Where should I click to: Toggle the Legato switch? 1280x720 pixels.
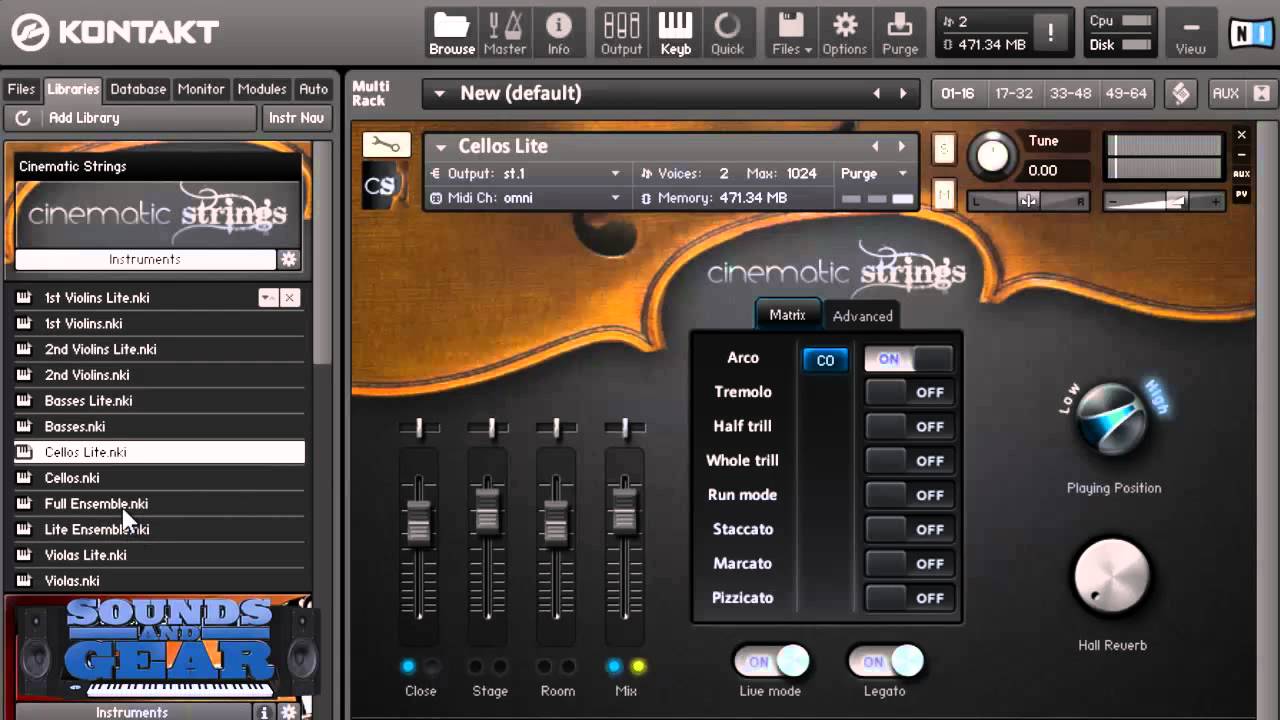coord(885,661)
